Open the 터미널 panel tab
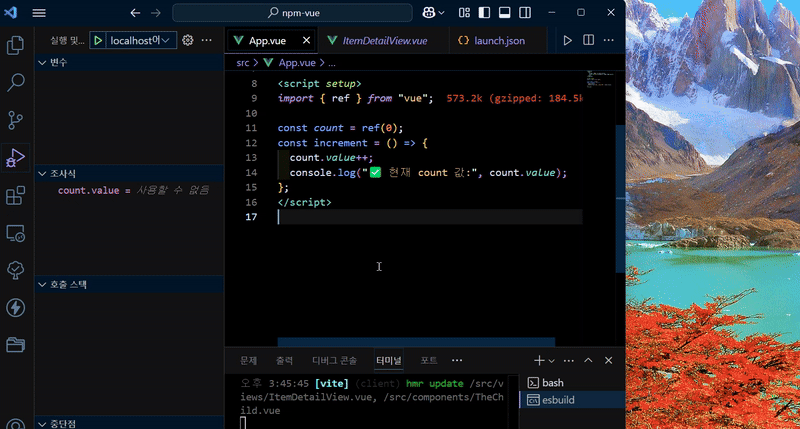Screen dimensions: 800x429 (389, 361)
